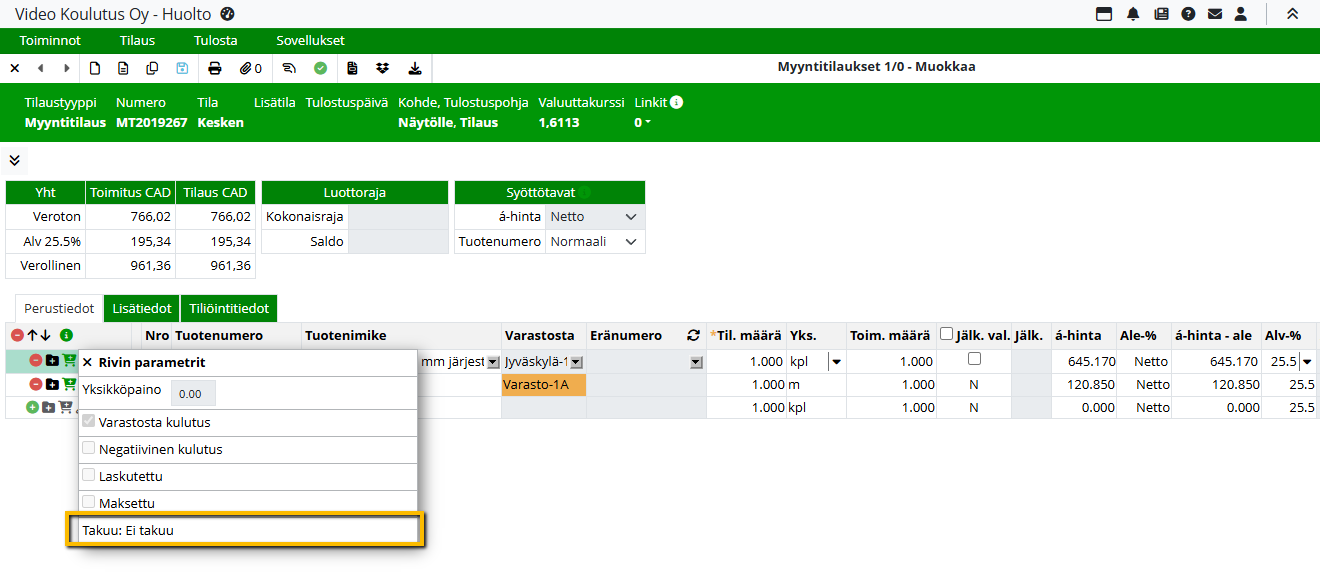Viewport: 1320px width, 582px height.
Task: Switch to the Tiliöintitiedot tab
Action: coord(229,309)
